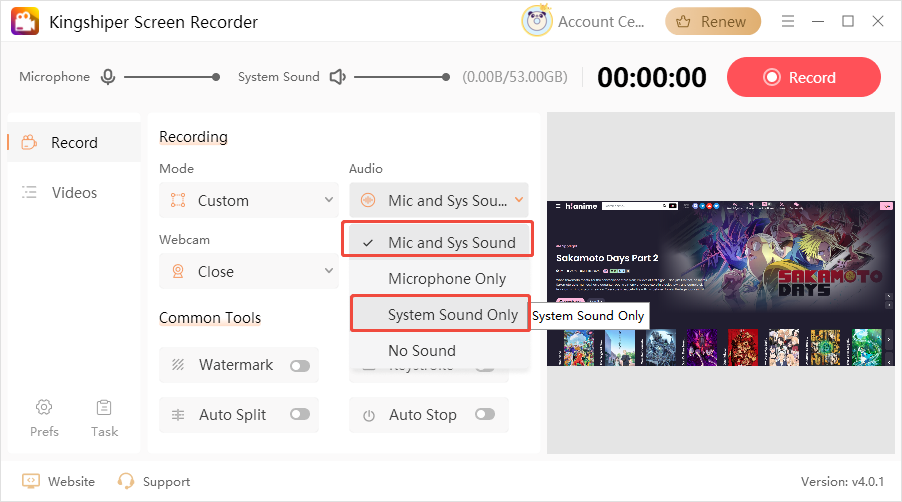This screenshot has width=902, height=502.
Task: Click the audio waveform icon in Audio field
Action: pos(368,200)
